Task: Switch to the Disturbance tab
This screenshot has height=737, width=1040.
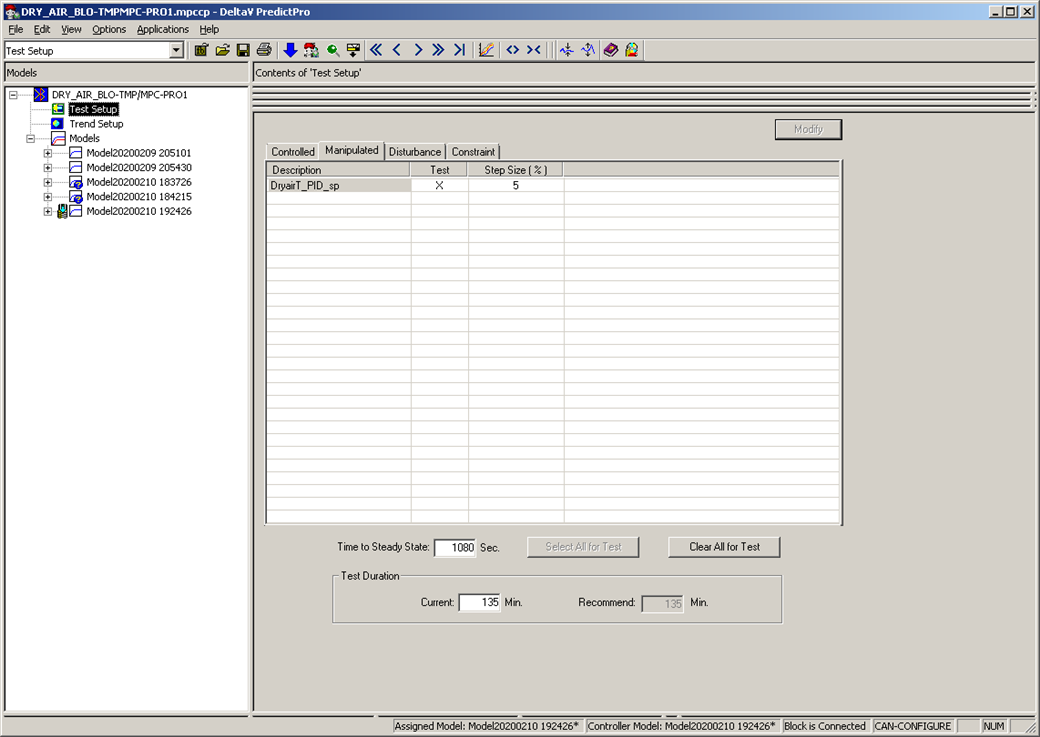Action: (x=415, y=152)
